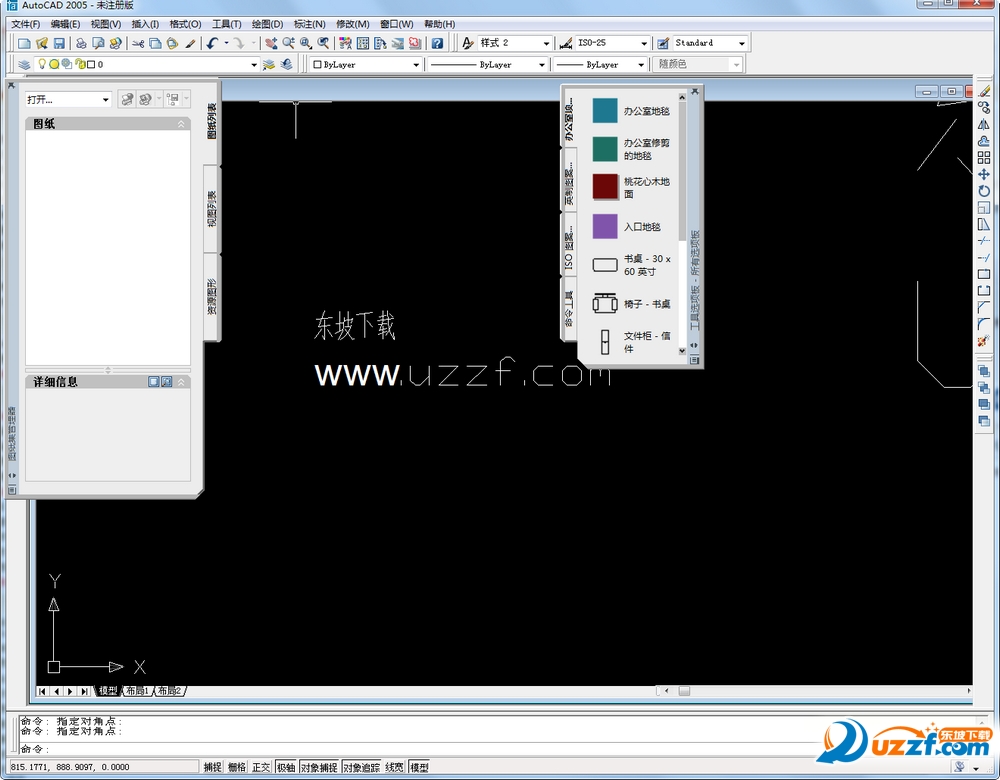
Task: Select the Move tool cross-arrows icon
Action: pyautogui.click(x=984, y=174)
